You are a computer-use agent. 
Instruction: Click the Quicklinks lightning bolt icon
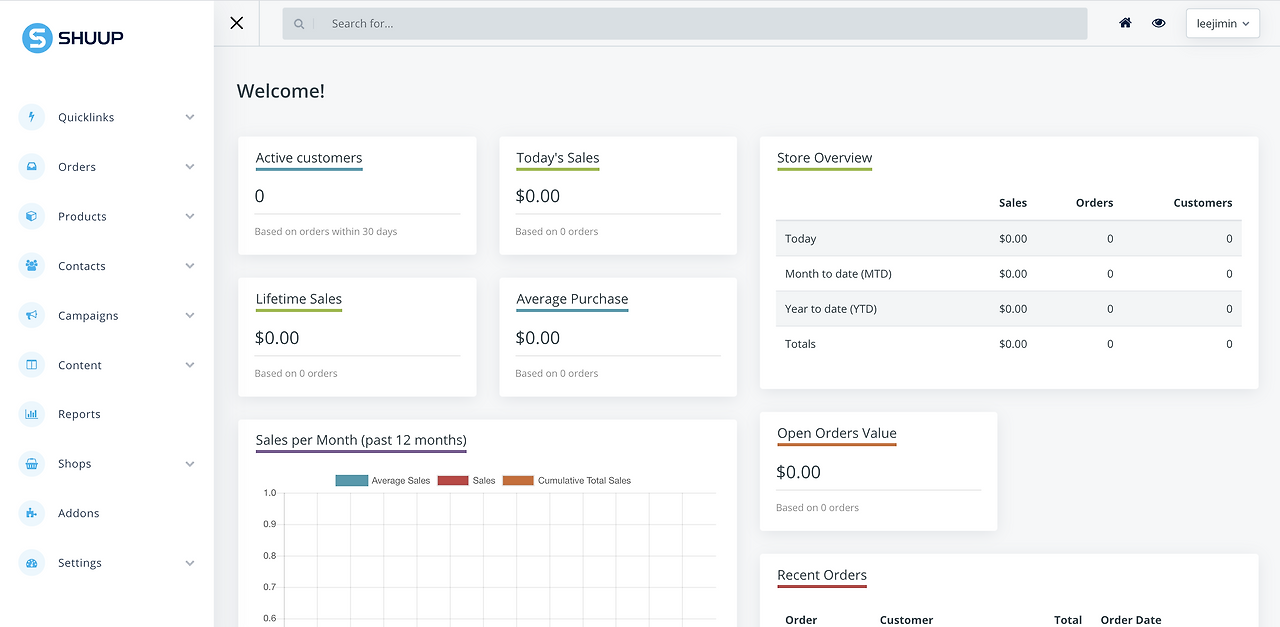[32, 117]
